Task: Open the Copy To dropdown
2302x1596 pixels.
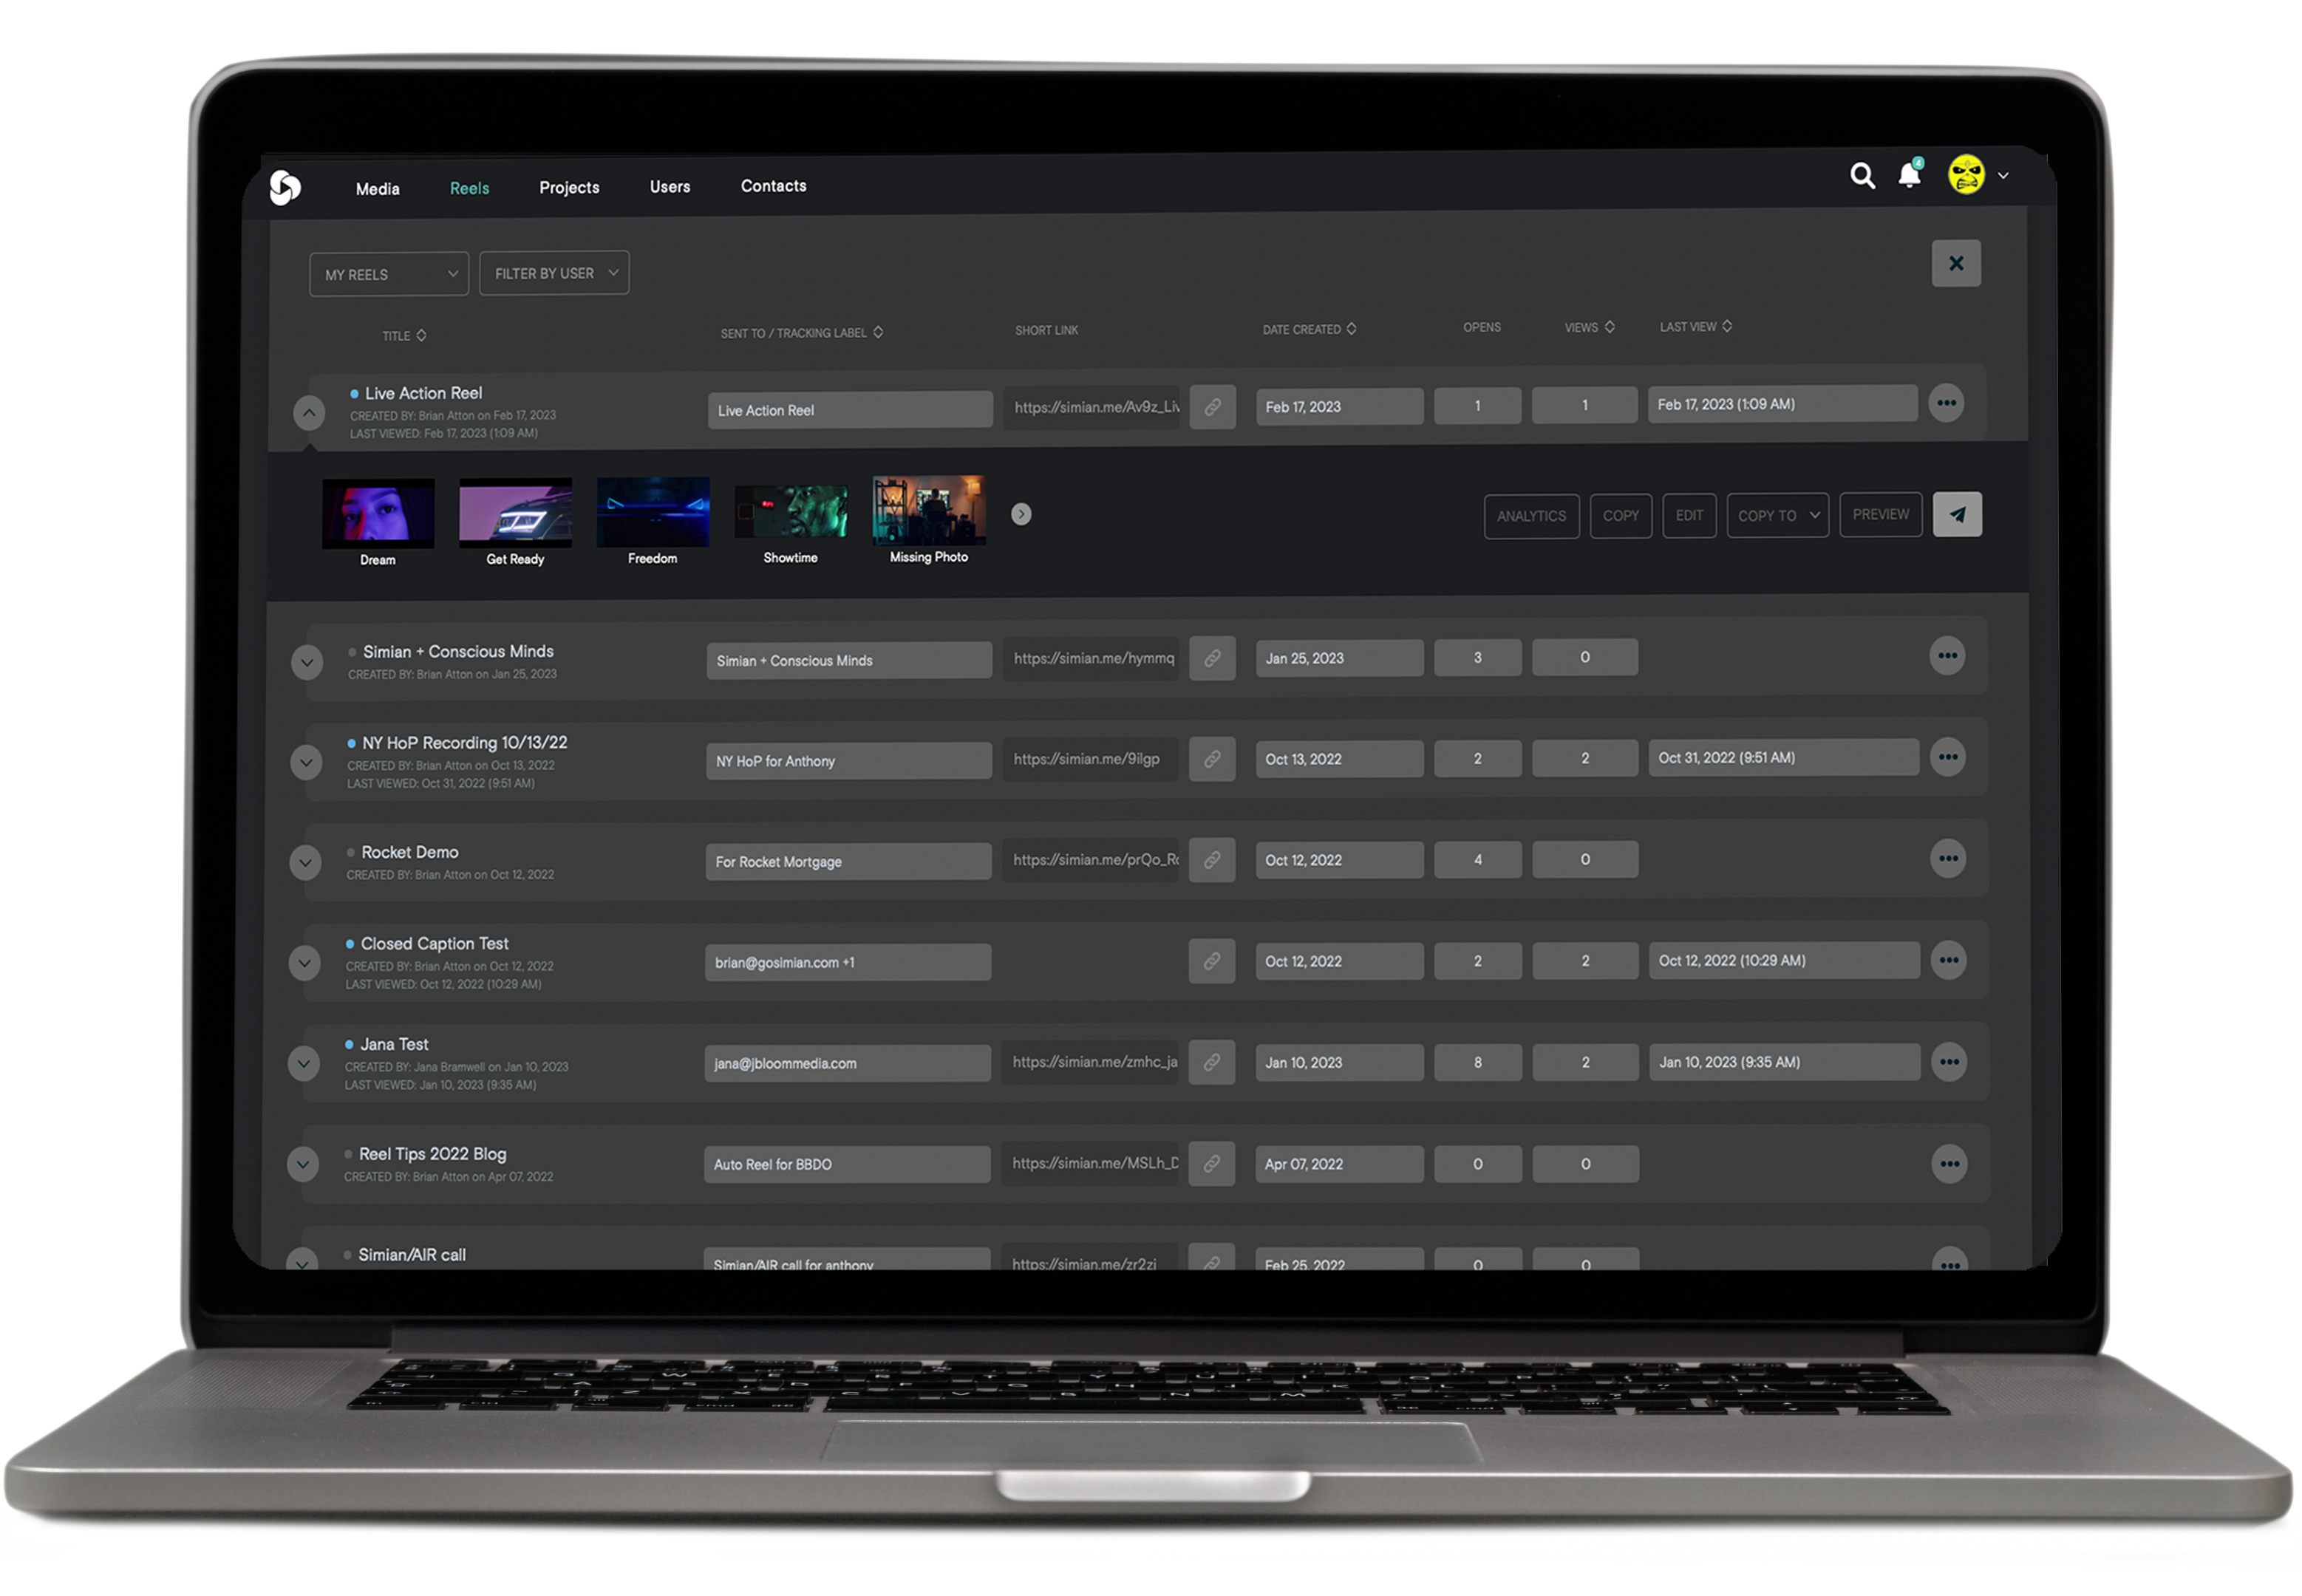Action: 1777,515
